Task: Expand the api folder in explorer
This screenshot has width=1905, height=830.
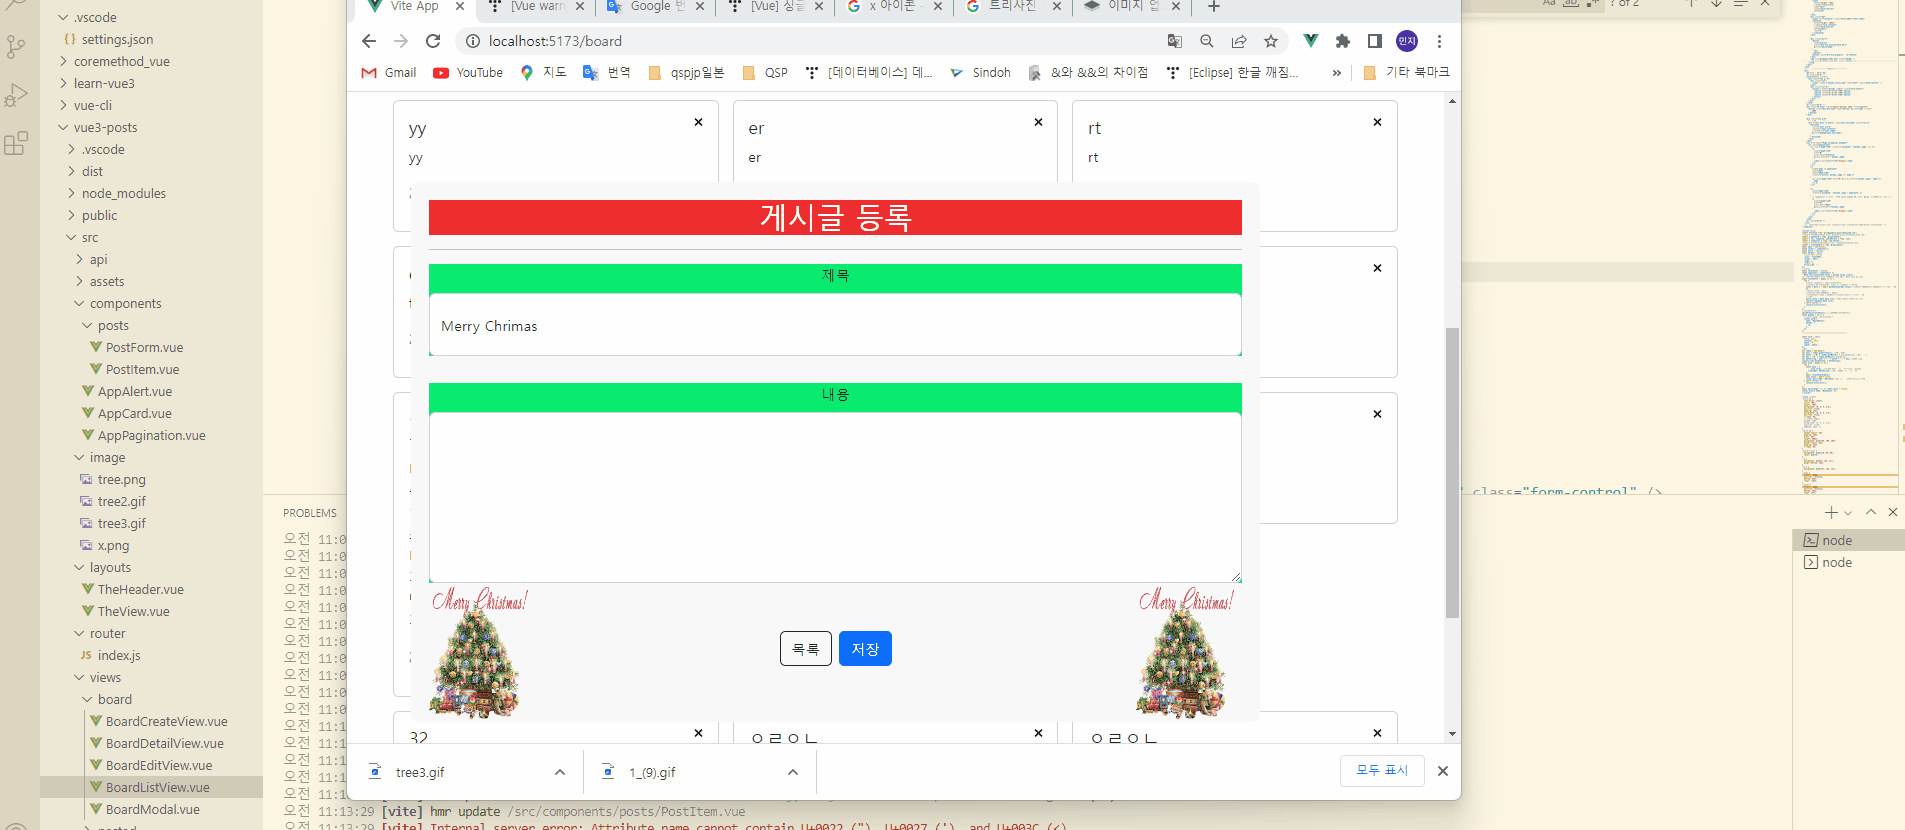Action: (98, 259)
